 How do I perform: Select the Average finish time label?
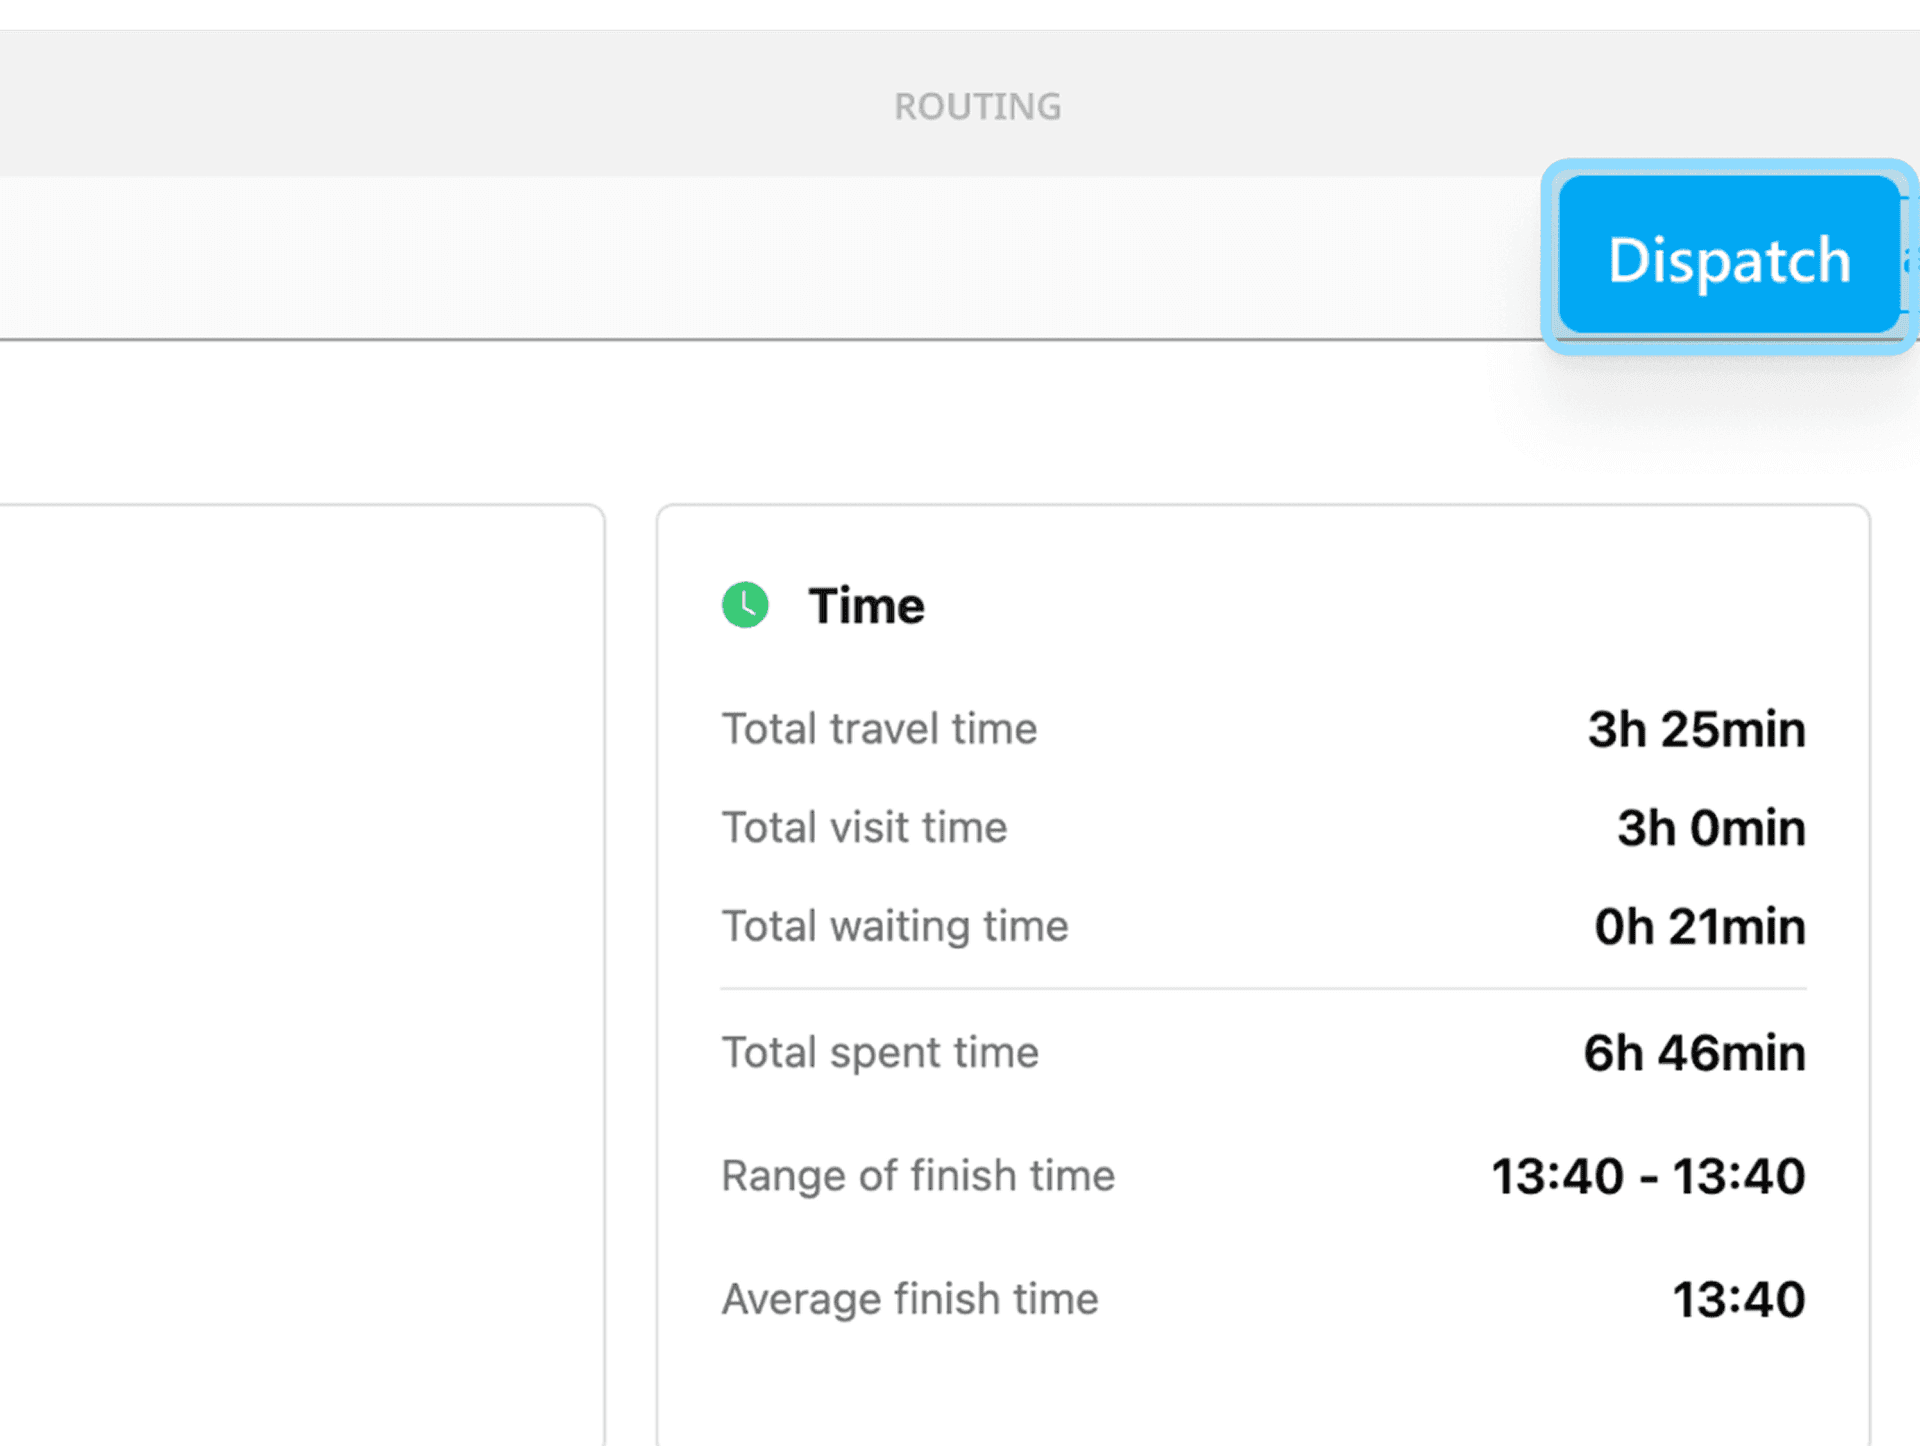coord(910,1298)
